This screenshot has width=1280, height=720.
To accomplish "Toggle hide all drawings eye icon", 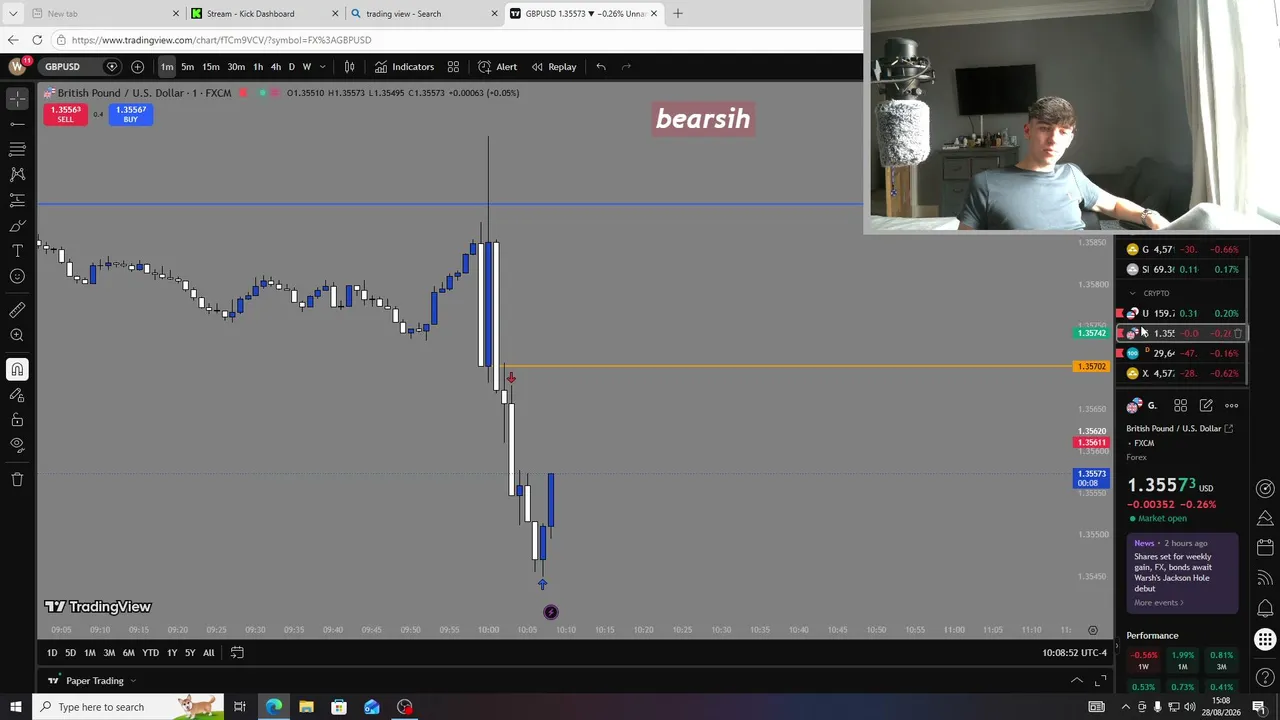I will click(17, 445).
